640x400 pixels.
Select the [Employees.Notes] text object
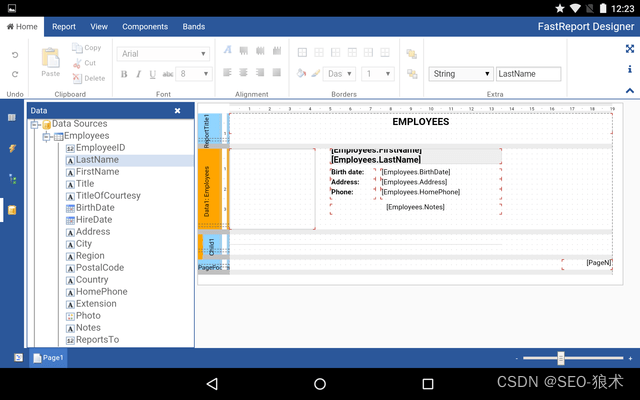click(x=416, y=207)
